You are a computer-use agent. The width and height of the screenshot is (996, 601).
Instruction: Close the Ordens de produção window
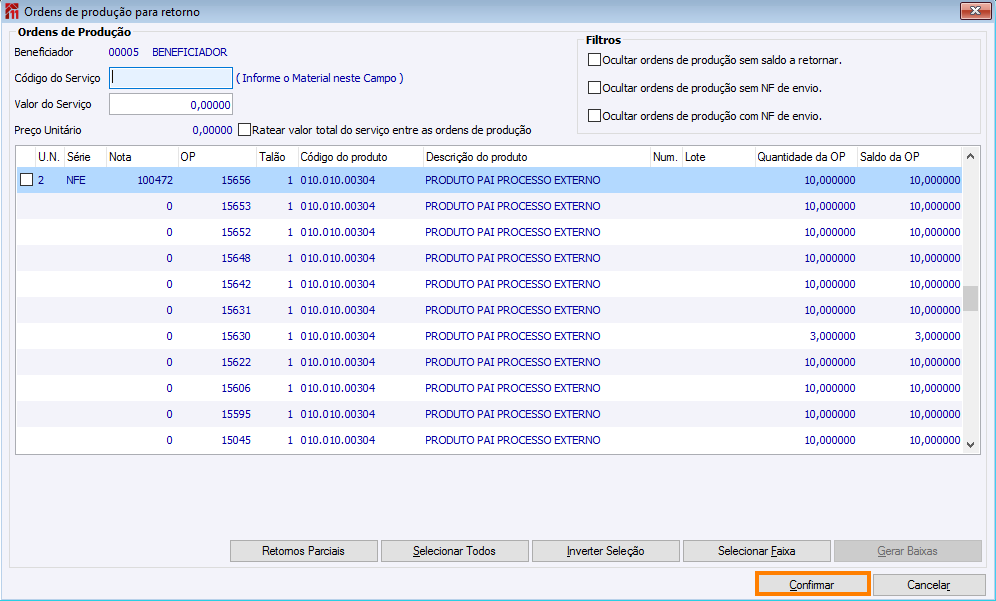[975, 10]
